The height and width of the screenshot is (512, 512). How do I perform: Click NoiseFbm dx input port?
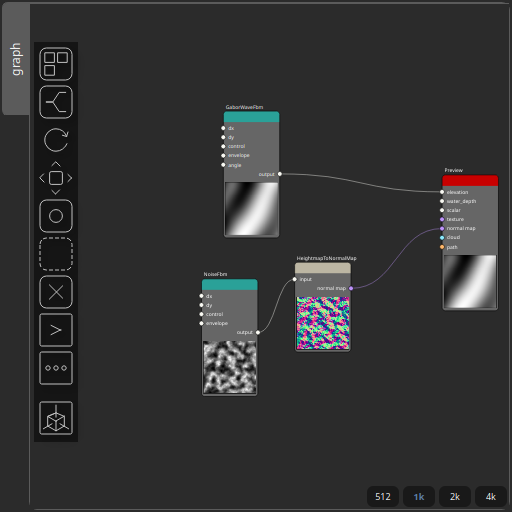tap(201, 296)
